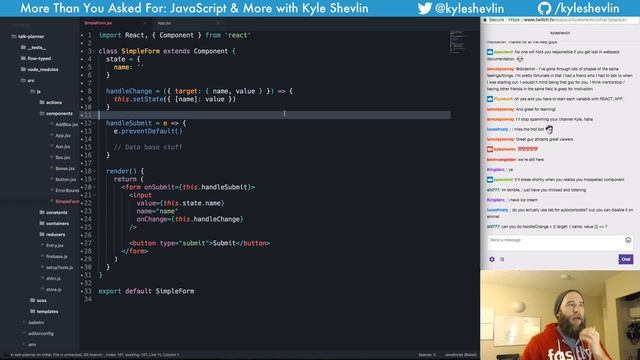Open store.js in the file tree
The height and width of the screenshot is (360, 640).
click(53, 289)
